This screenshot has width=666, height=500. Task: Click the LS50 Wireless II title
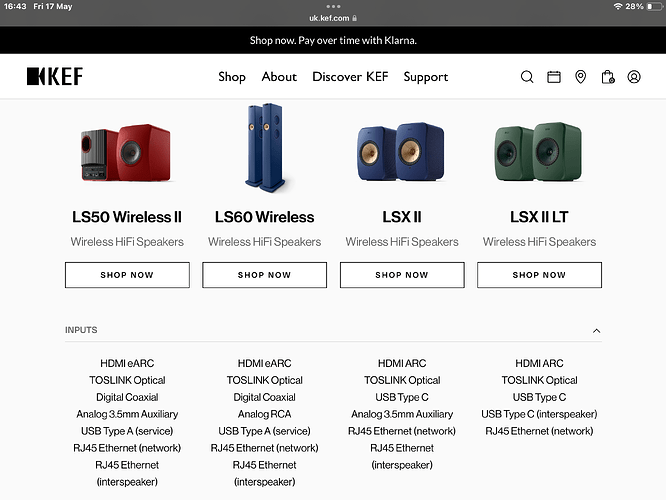(127, 217)
